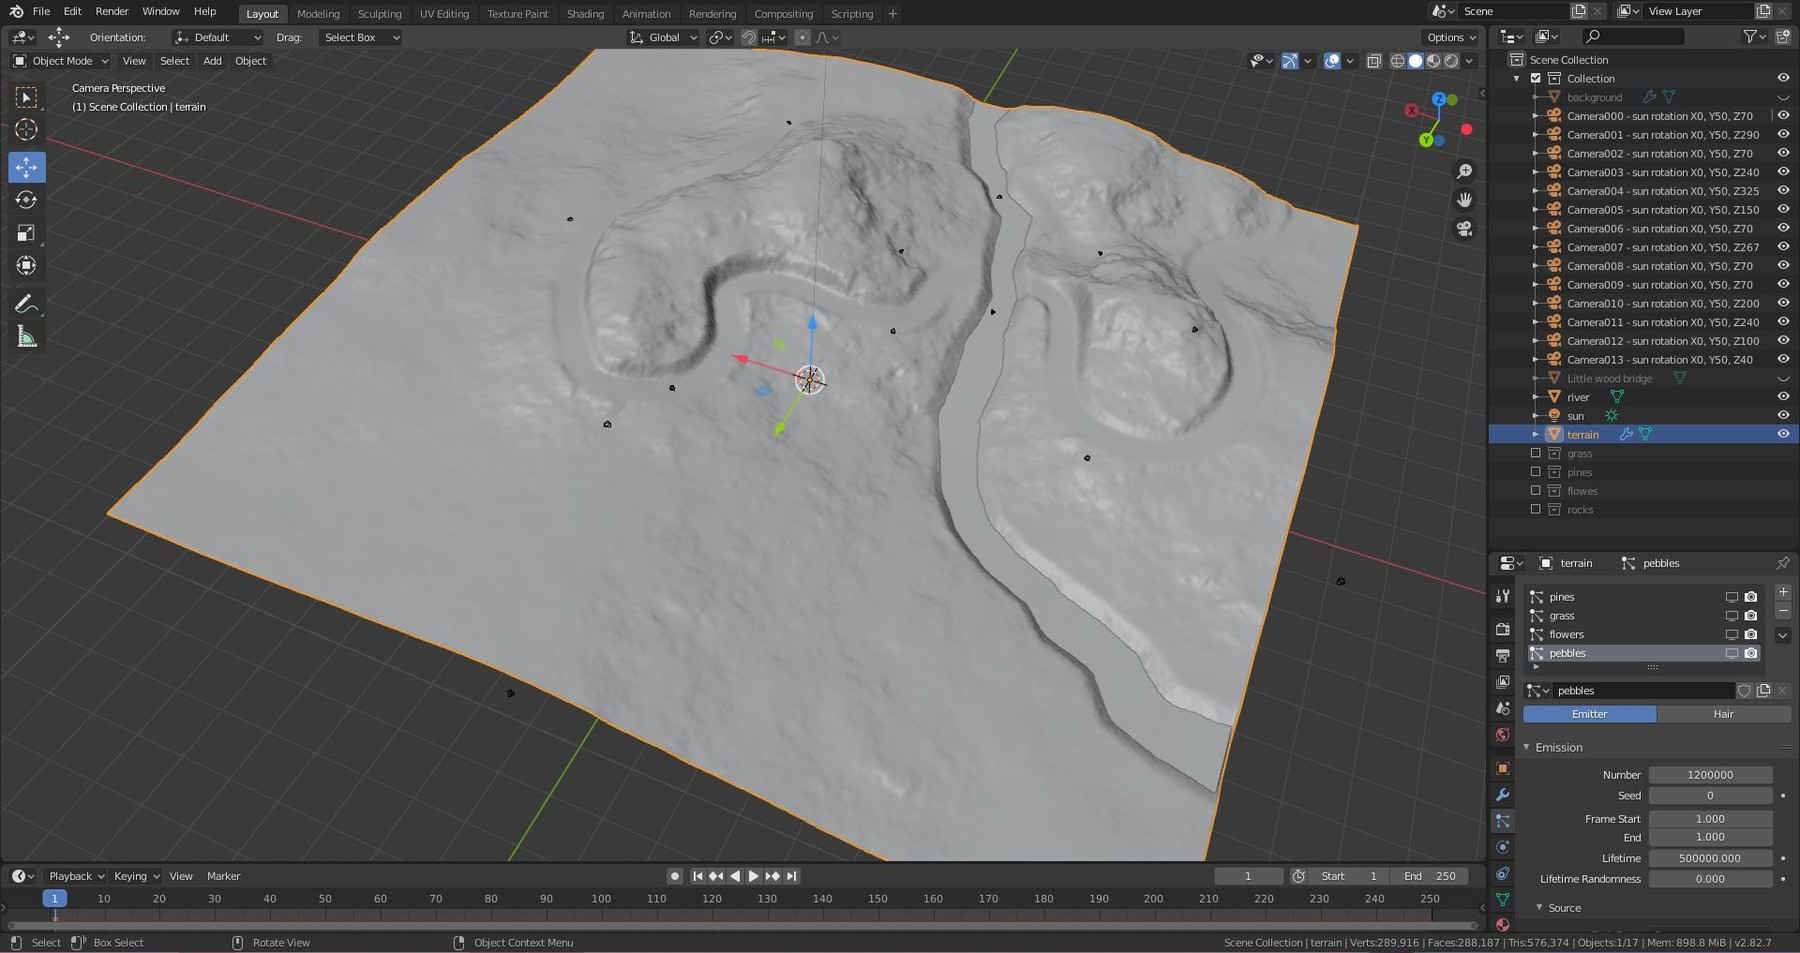Screen dimensions: 1800x953
Task: Expand the terrain object in the outliner
Action: pyautogui.click(x=1536, y=434)
